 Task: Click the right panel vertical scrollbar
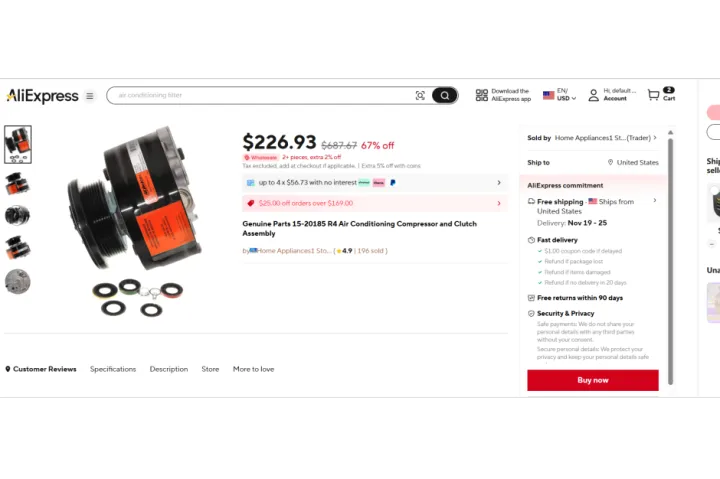point(670,261)
